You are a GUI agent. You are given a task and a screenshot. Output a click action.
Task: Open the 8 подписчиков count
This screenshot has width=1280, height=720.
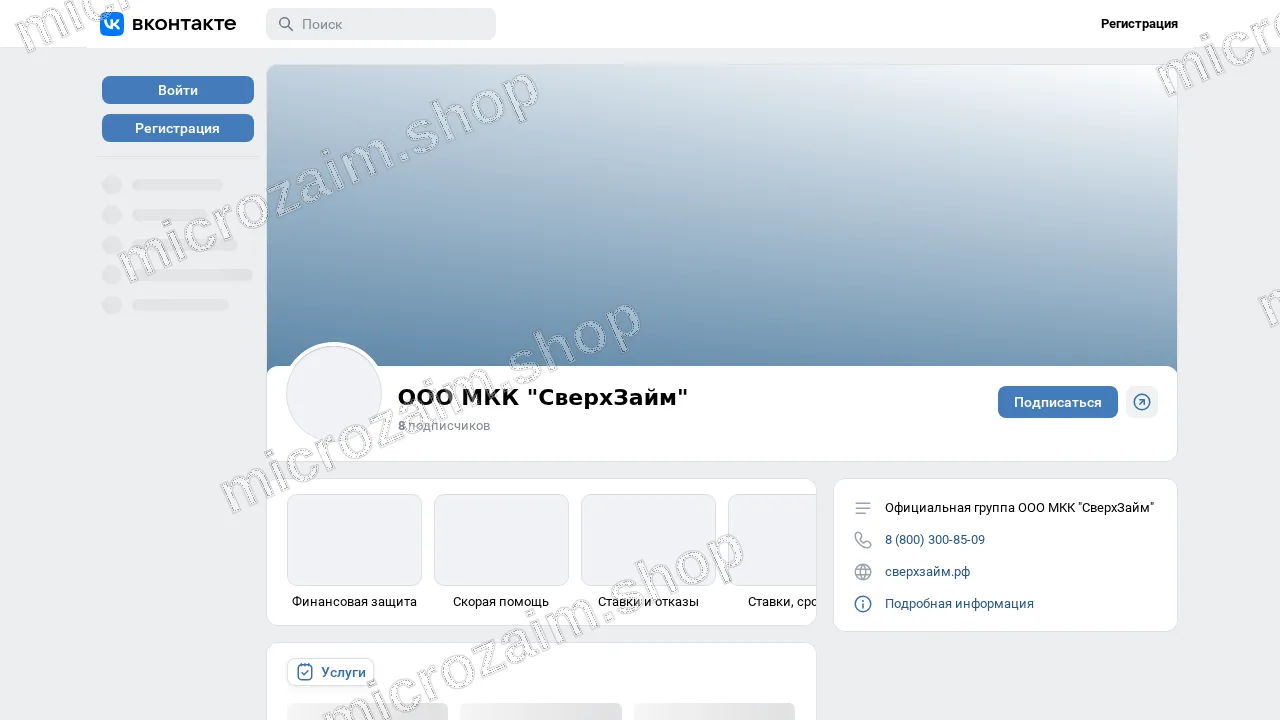pyautogui.click(x=444, y=425)
